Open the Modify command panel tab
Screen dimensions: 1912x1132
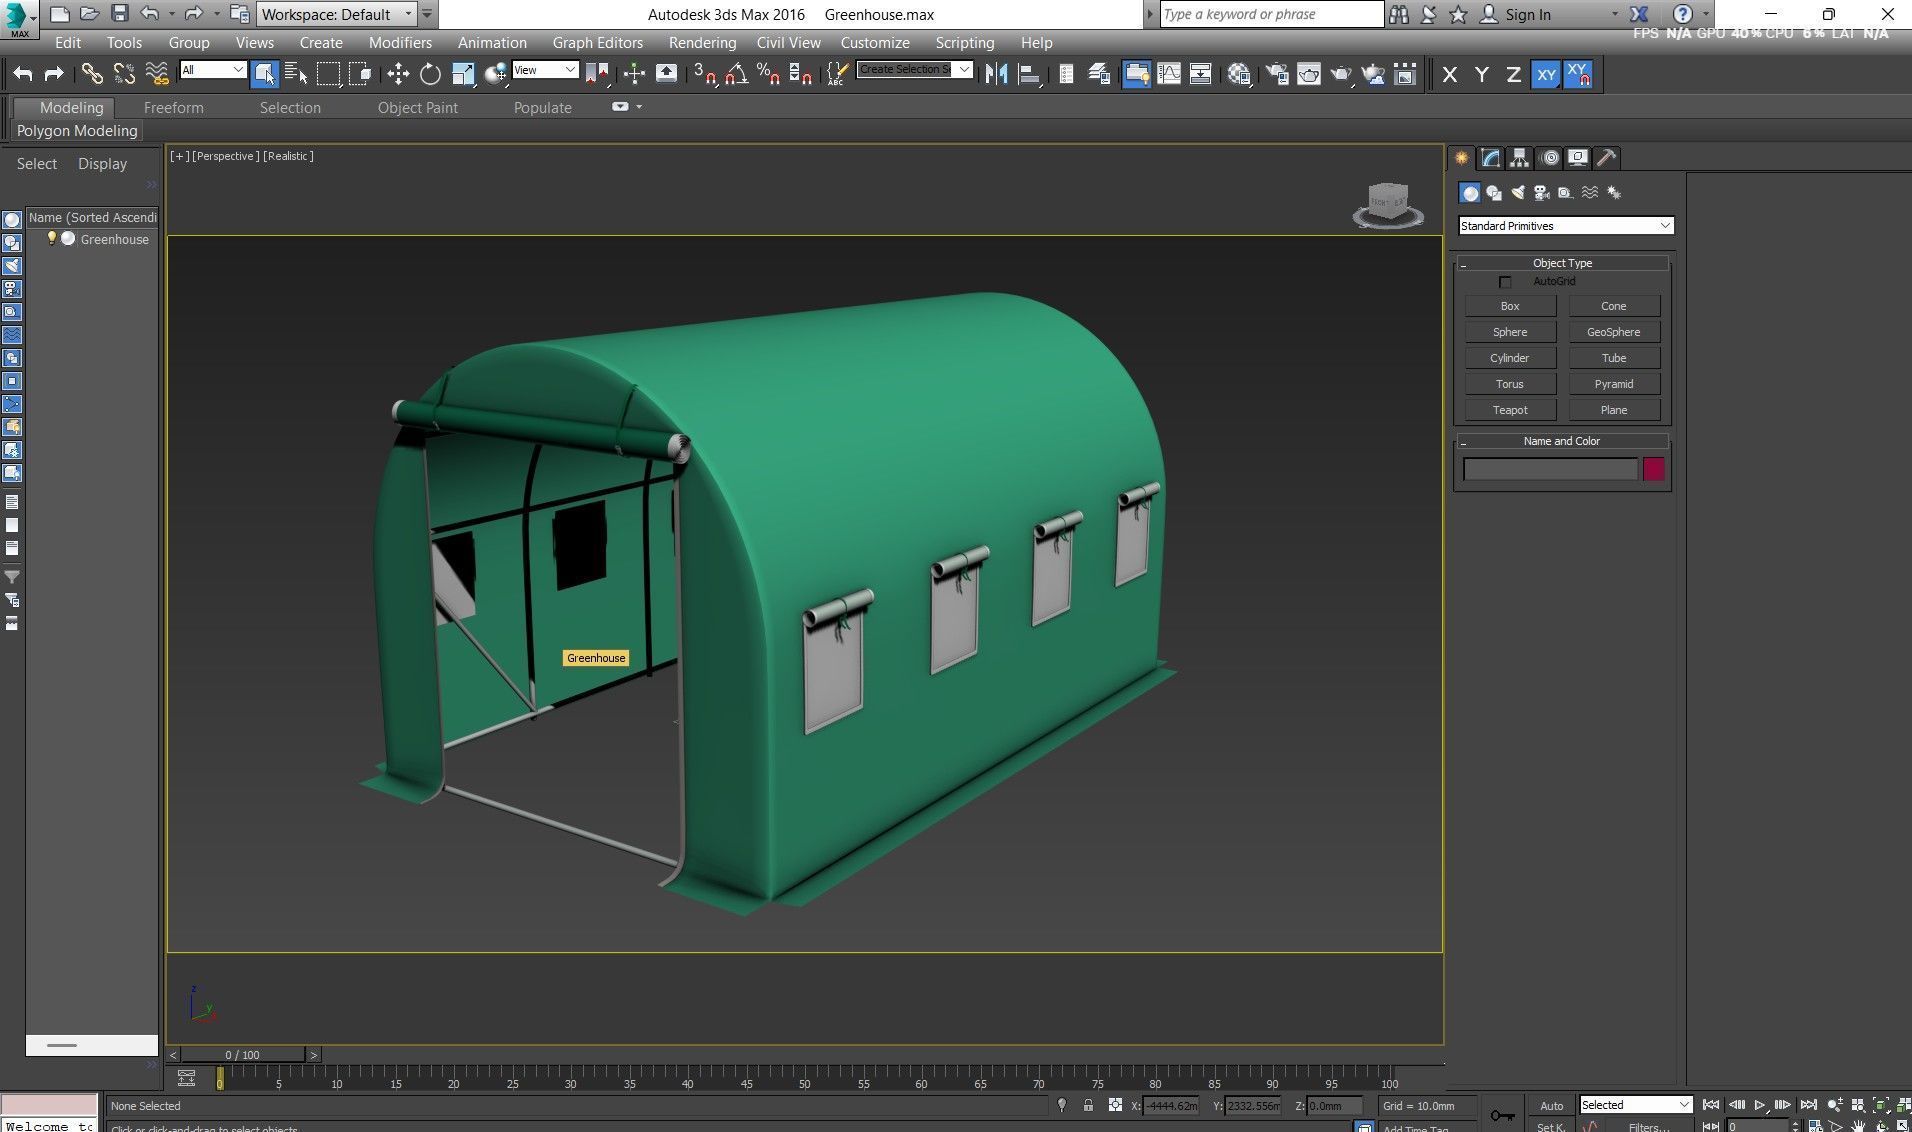(1491, 158)
